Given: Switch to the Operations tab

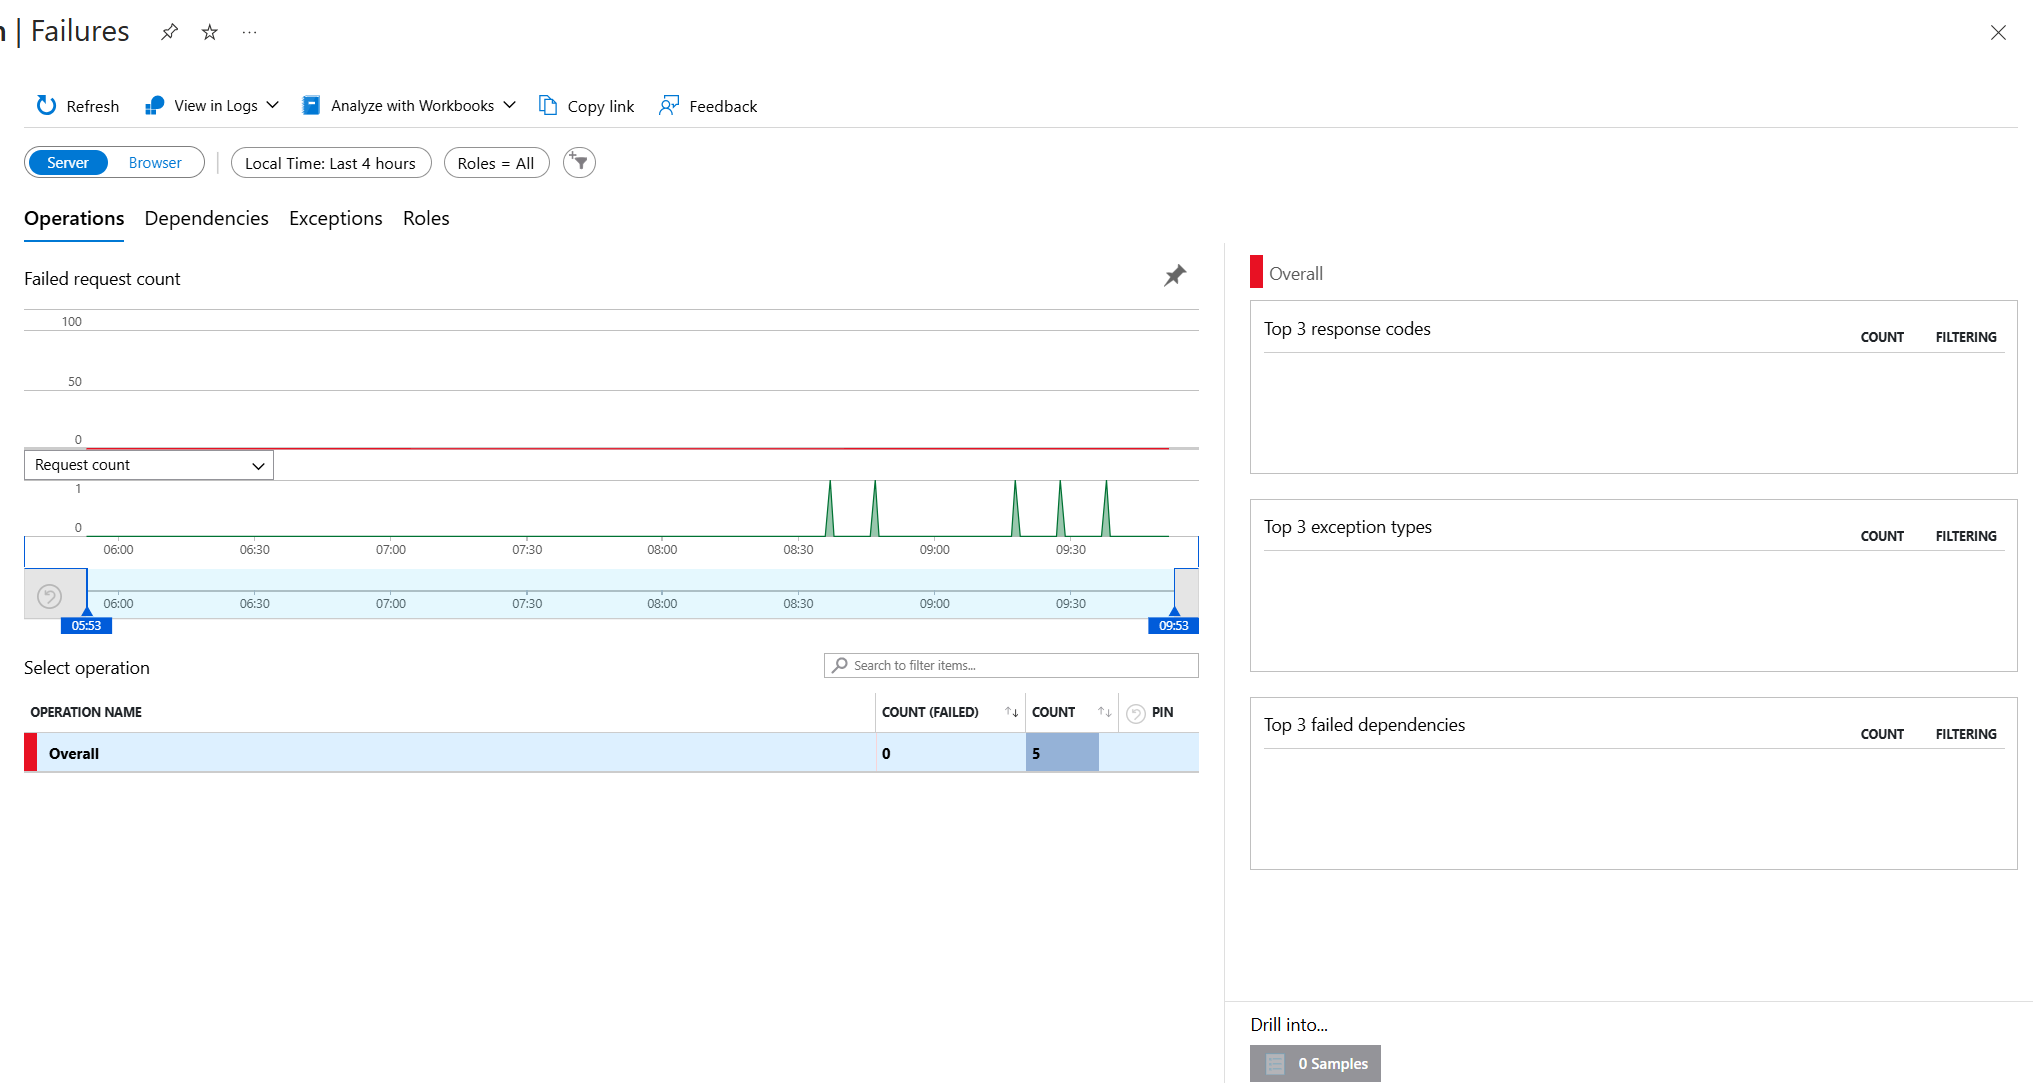Looking at the screenshot, I should 74,218.
